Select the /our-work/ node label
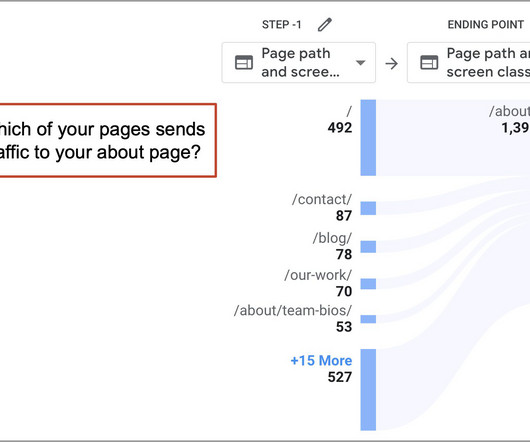530x442 pixels. [x=318, y=275]
